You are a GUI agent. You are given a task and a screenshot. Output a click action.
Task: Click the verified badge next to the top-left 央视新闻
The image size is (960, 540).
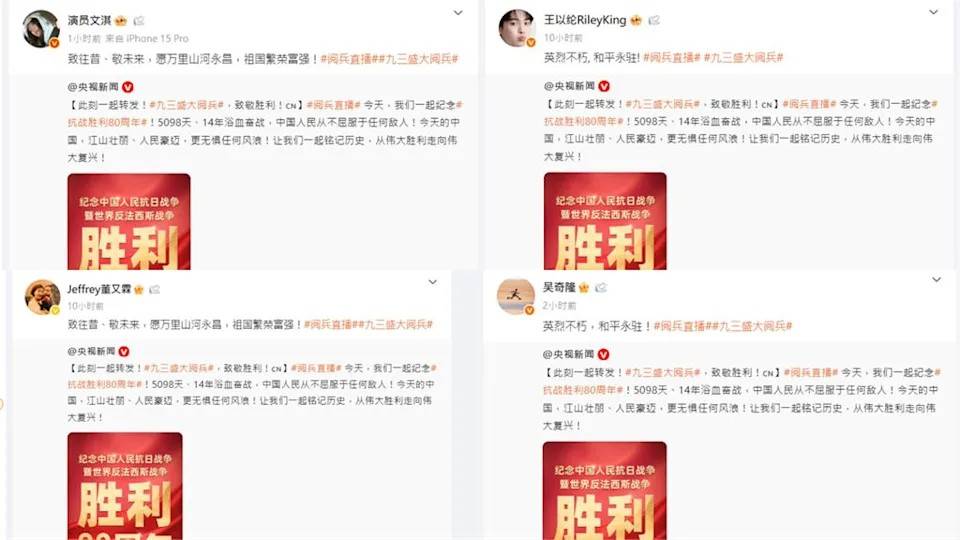pos(127,87)
